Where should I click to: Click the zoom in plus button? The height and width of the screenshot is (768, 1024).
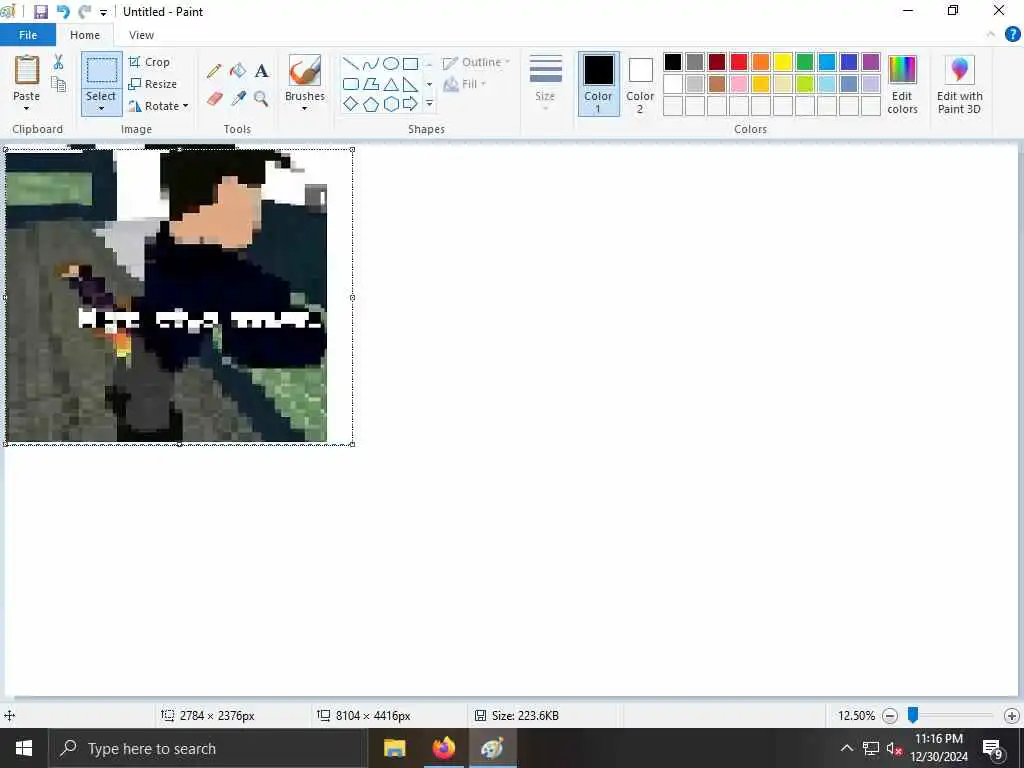[x=1012, y=716]
